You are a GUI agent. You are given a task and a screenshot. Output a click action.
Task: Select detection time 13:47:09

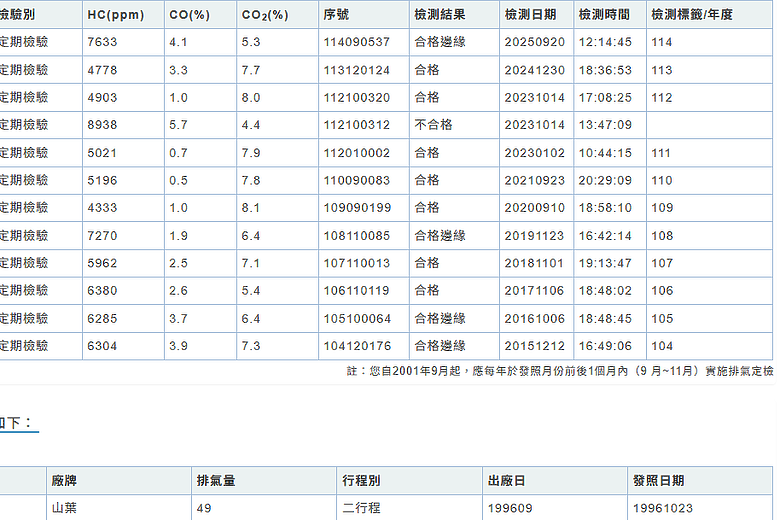point(605,125)
